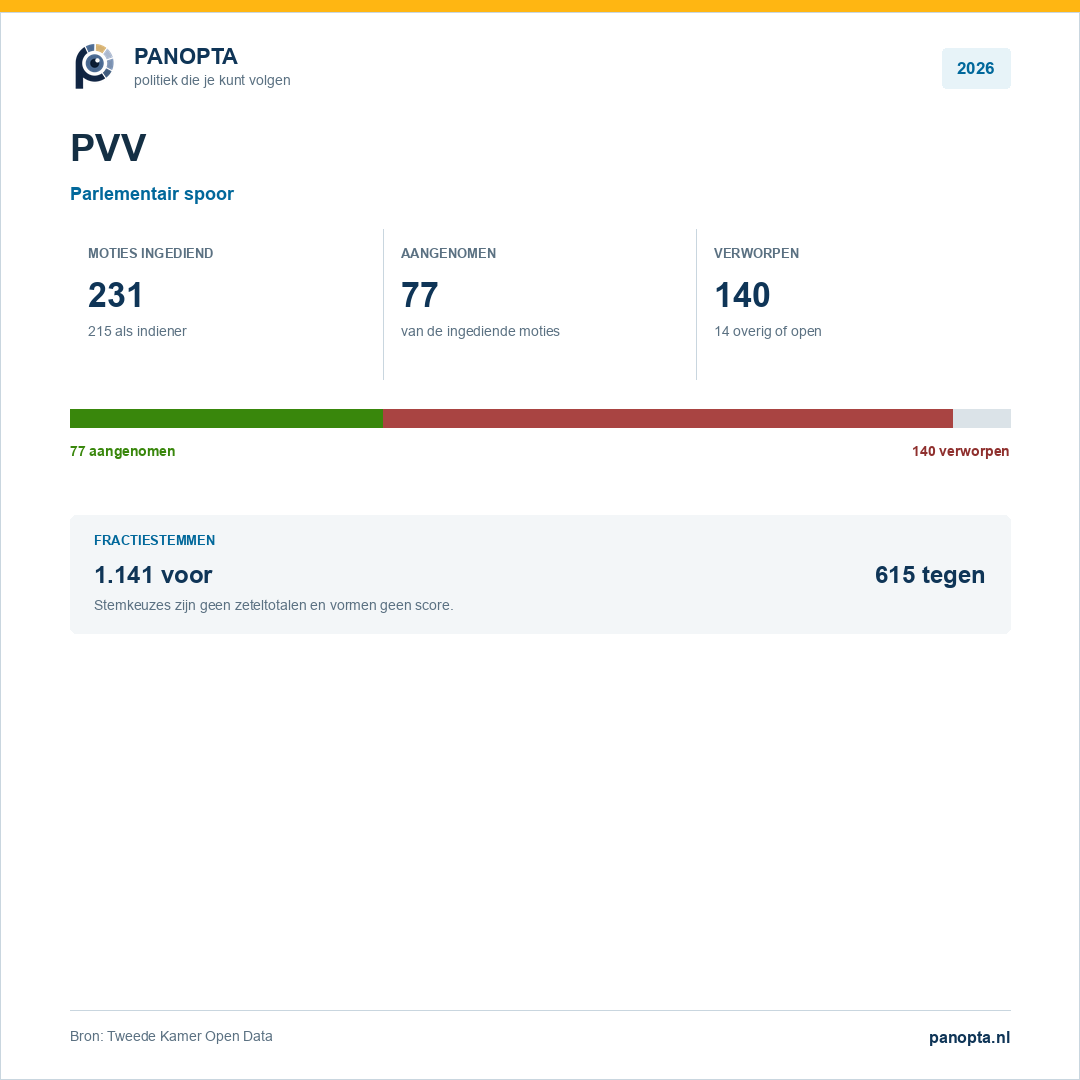Select the 1.141 voor vote count
Screen dimensions: 1080x1080
[x=153, y=574]
